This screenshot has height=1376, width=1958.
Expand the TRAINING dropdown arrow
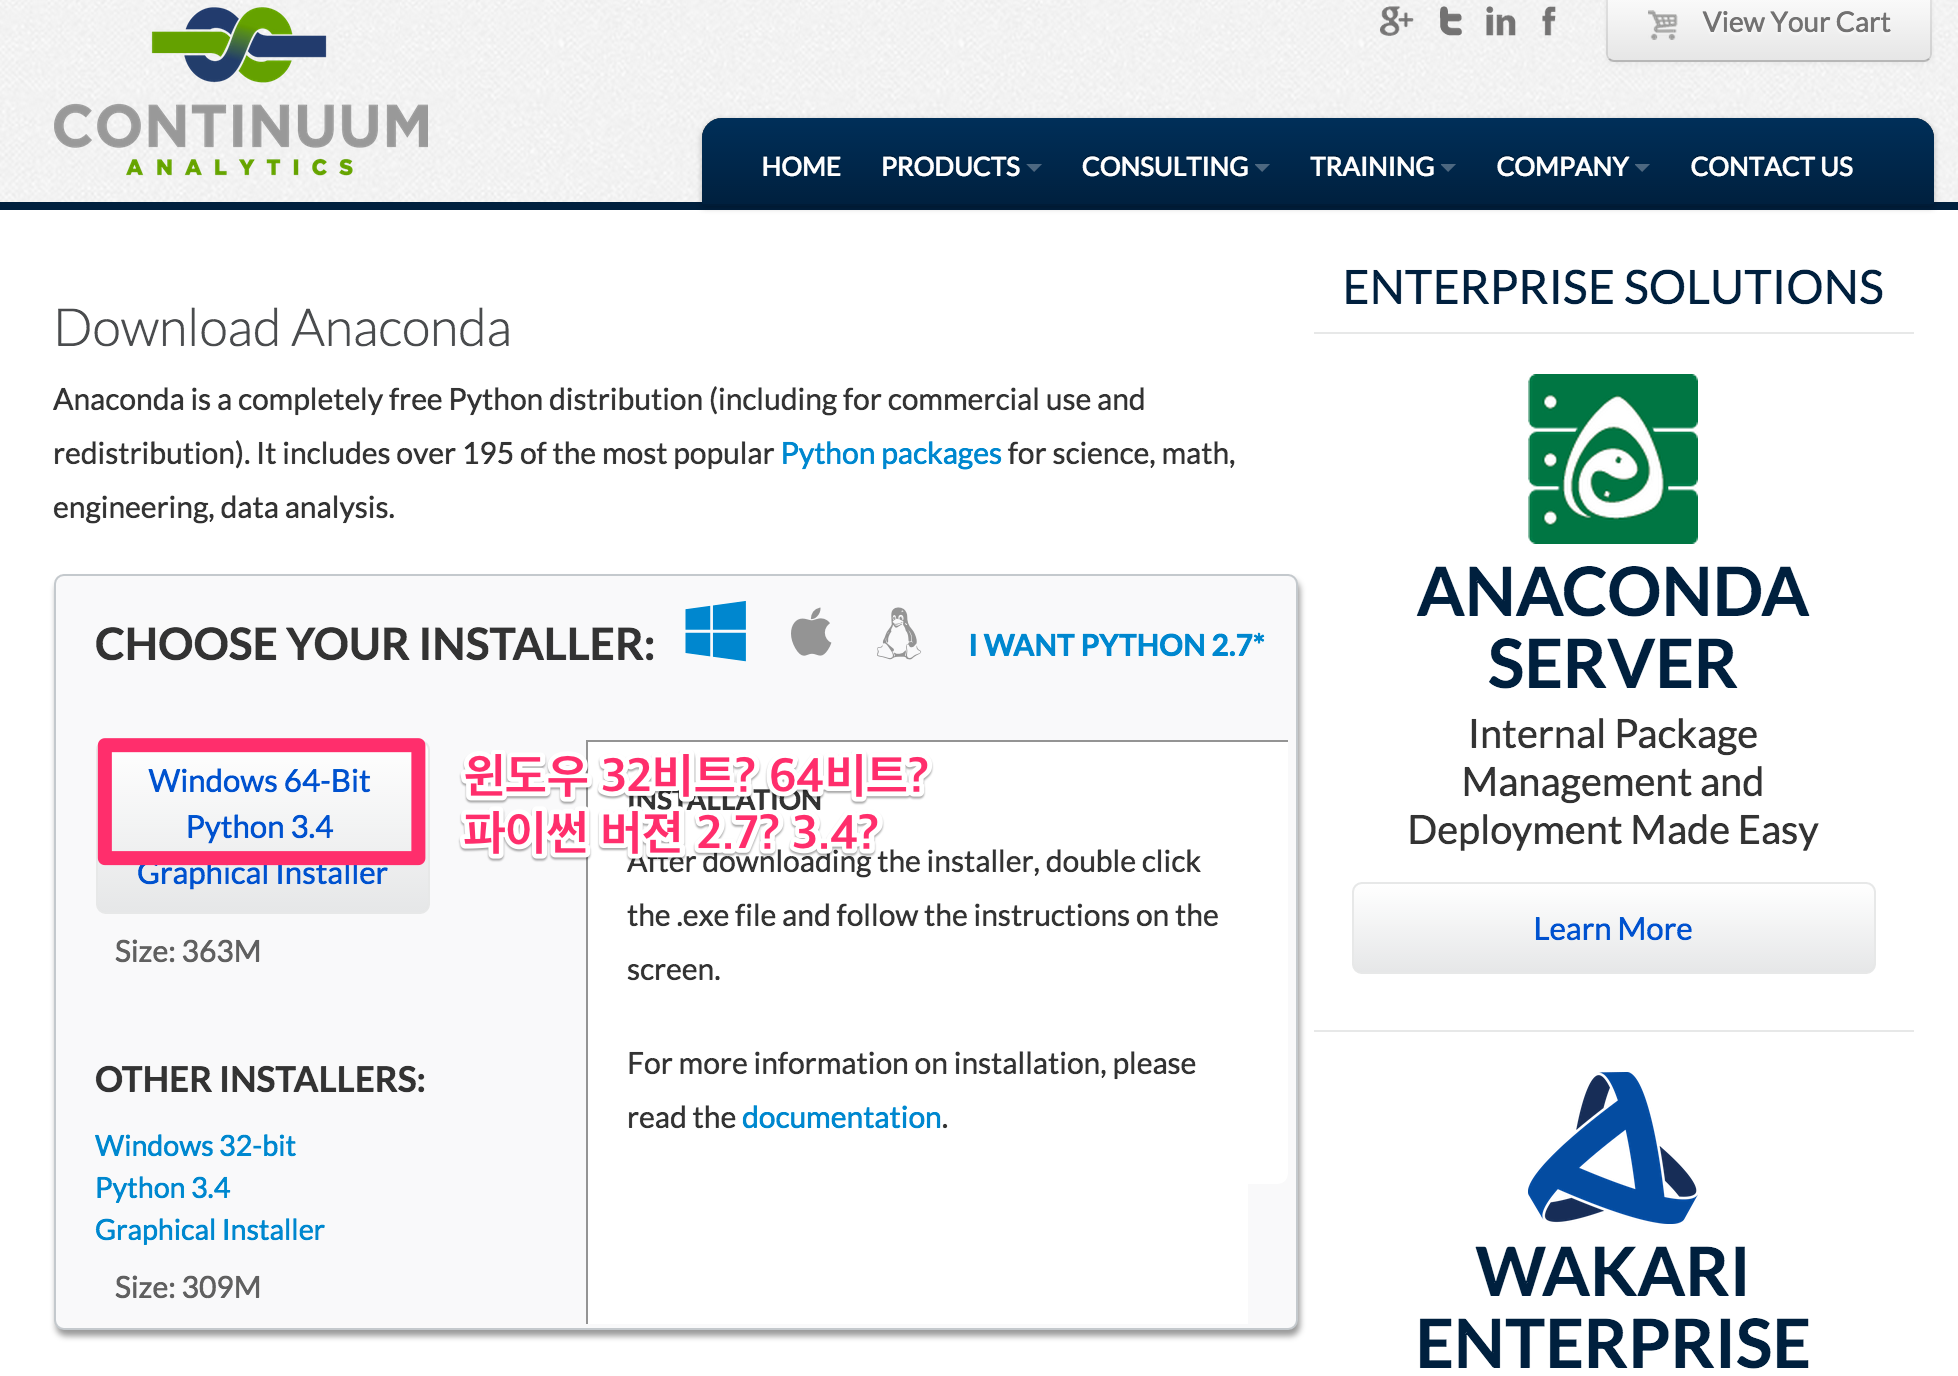click(x=1448, y=168)
